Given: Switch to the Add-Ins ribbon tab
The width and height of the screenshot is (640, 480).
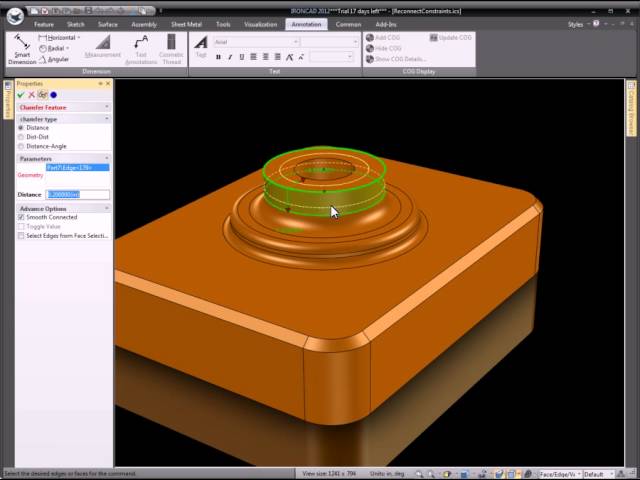Looking at the screenshot, I should tap(386, 24).
